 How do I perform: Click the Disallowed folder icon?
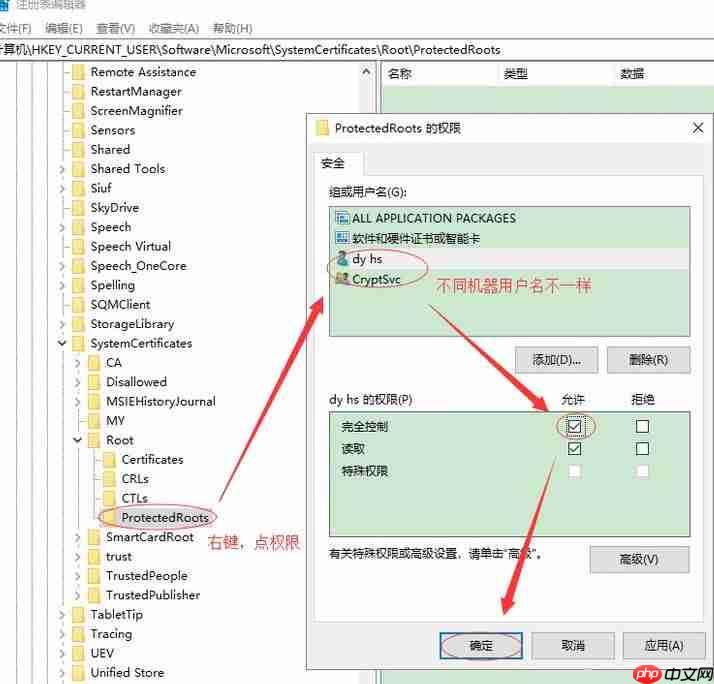94,382
